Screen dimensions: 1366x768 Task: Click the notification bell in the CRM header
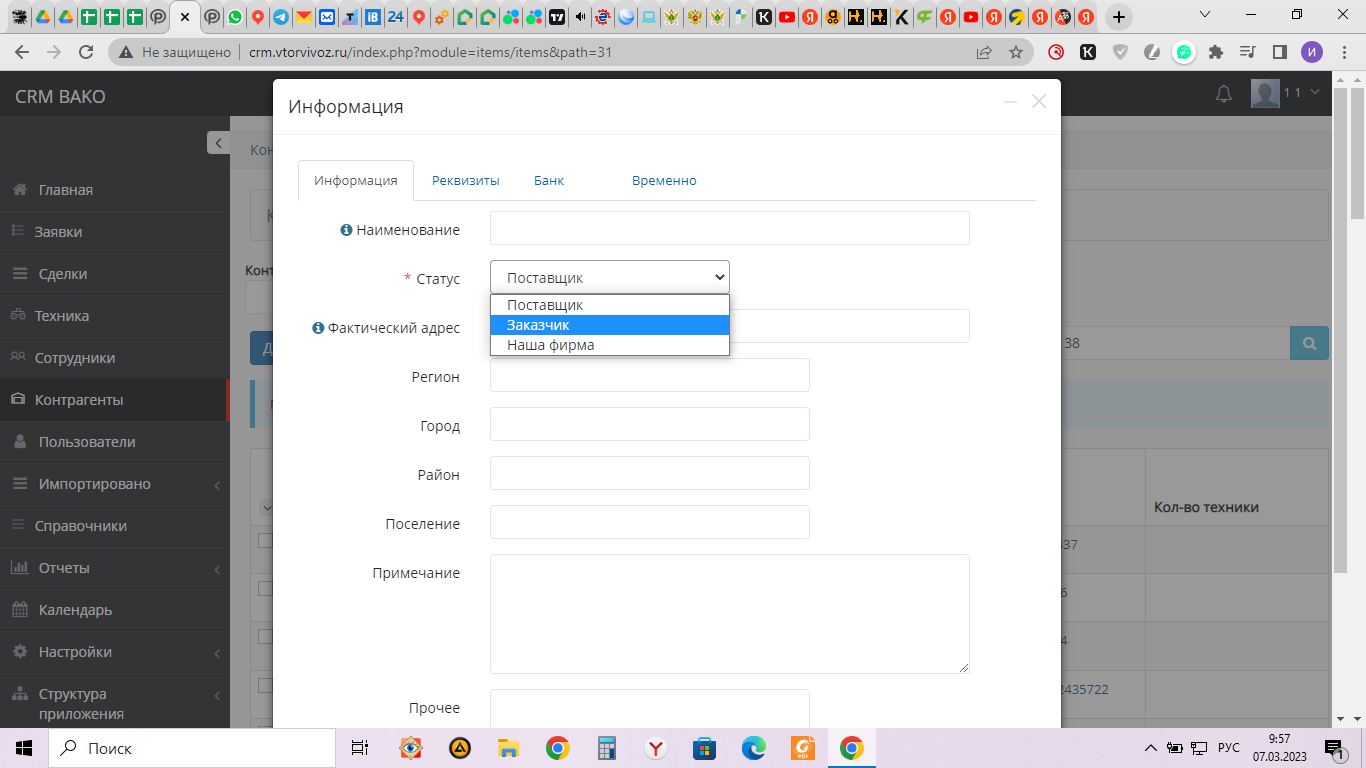point(1223,94)
